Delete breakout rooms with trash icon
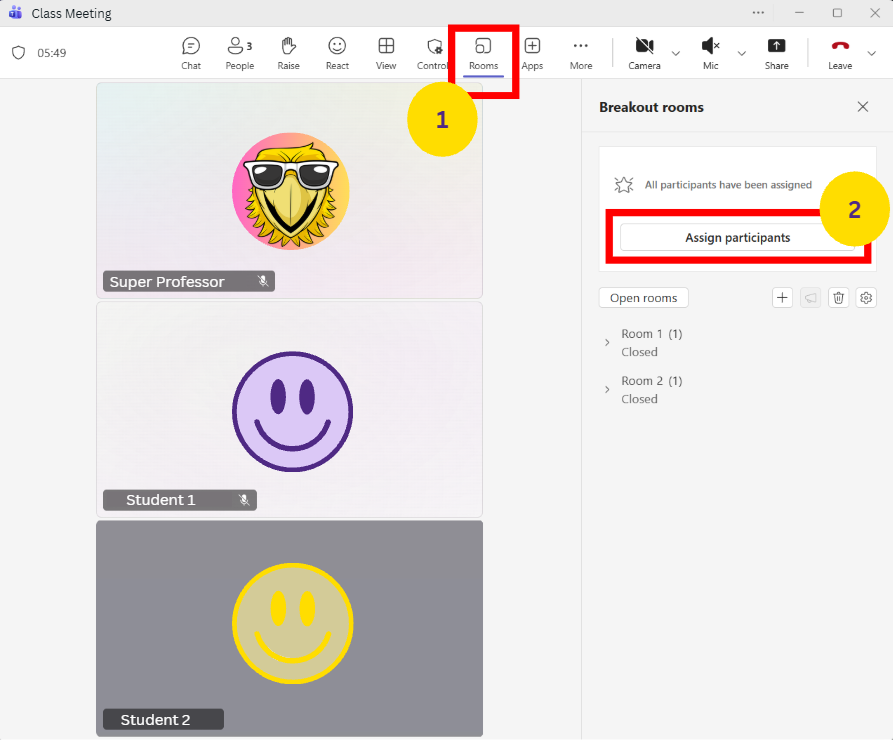893x741 pixels. coord(838,298)
